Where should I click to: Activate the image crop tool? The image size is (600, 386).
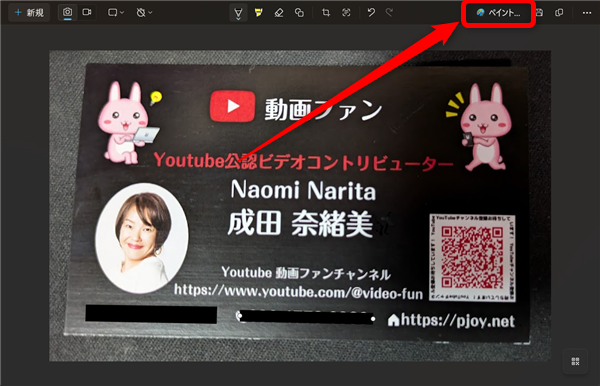coord(326,13)
